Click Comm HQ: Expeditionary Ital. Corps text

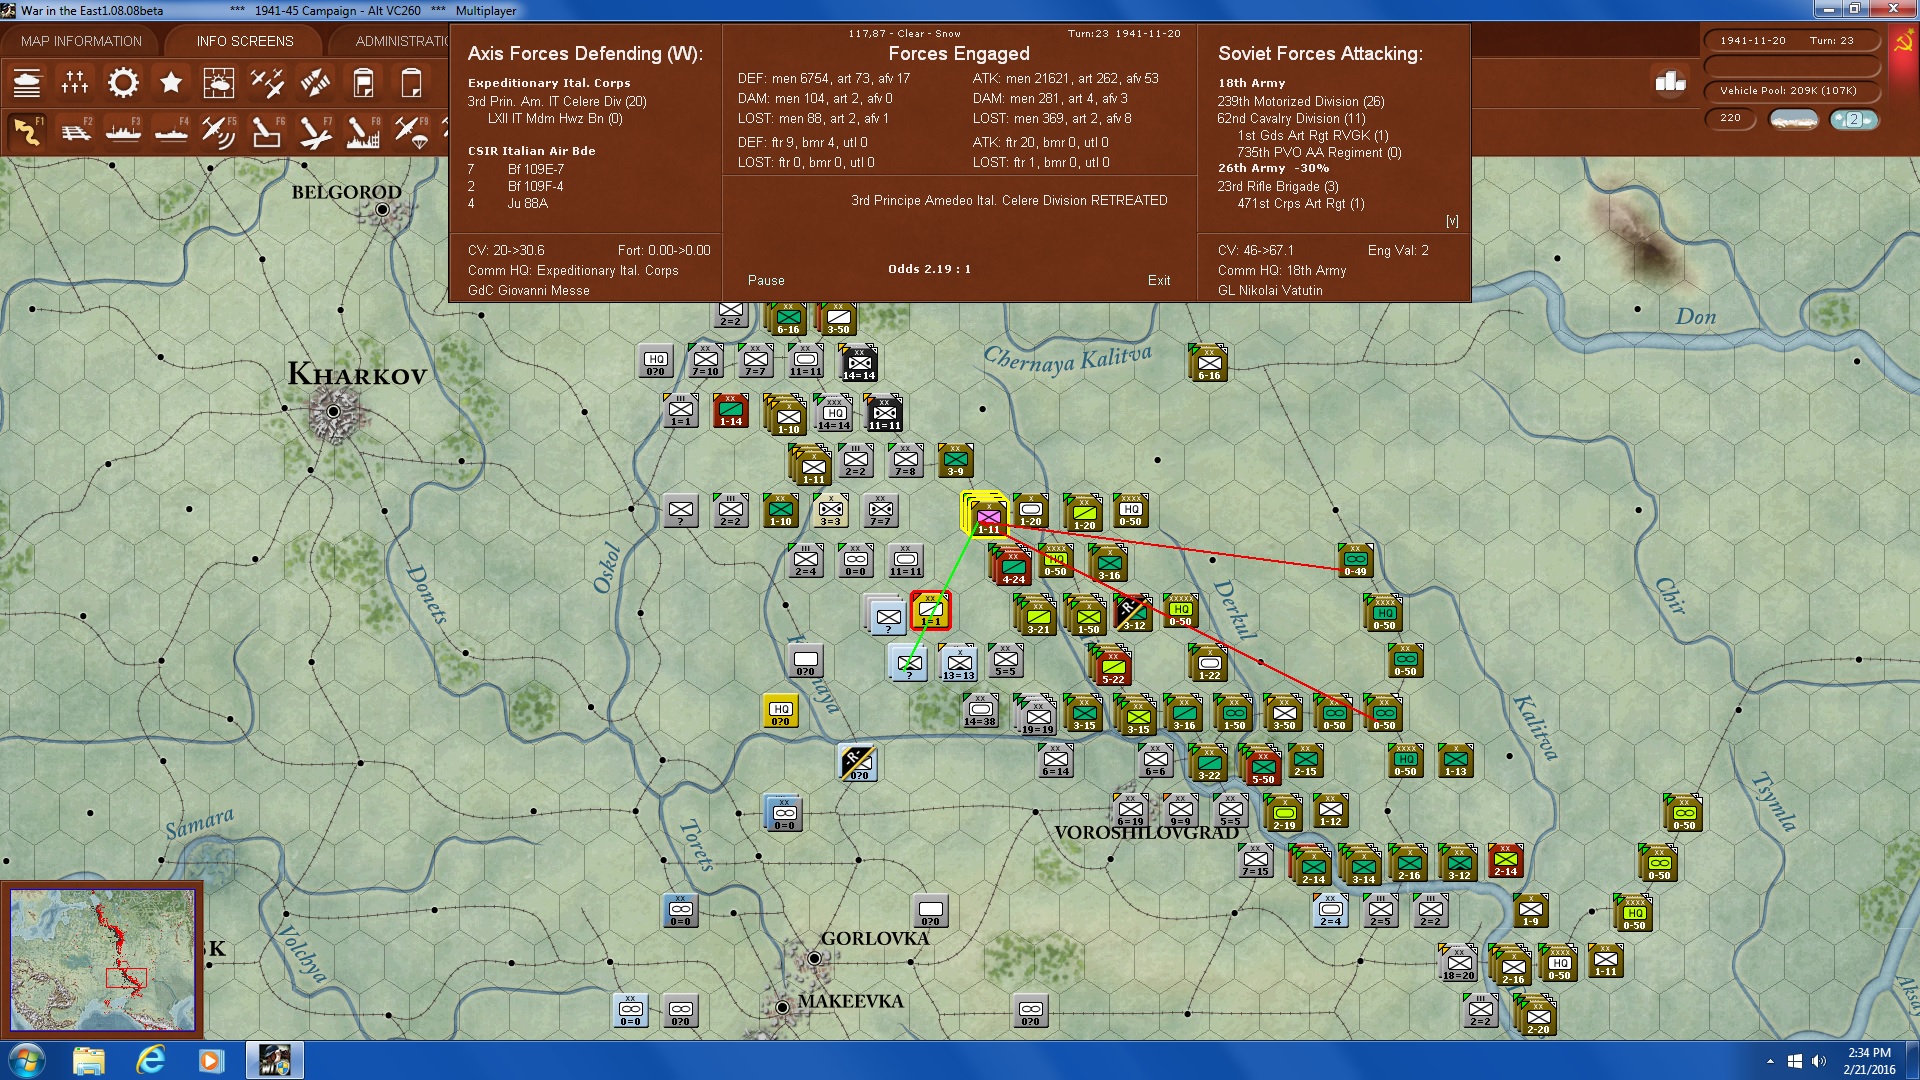(x=573, y=271)
